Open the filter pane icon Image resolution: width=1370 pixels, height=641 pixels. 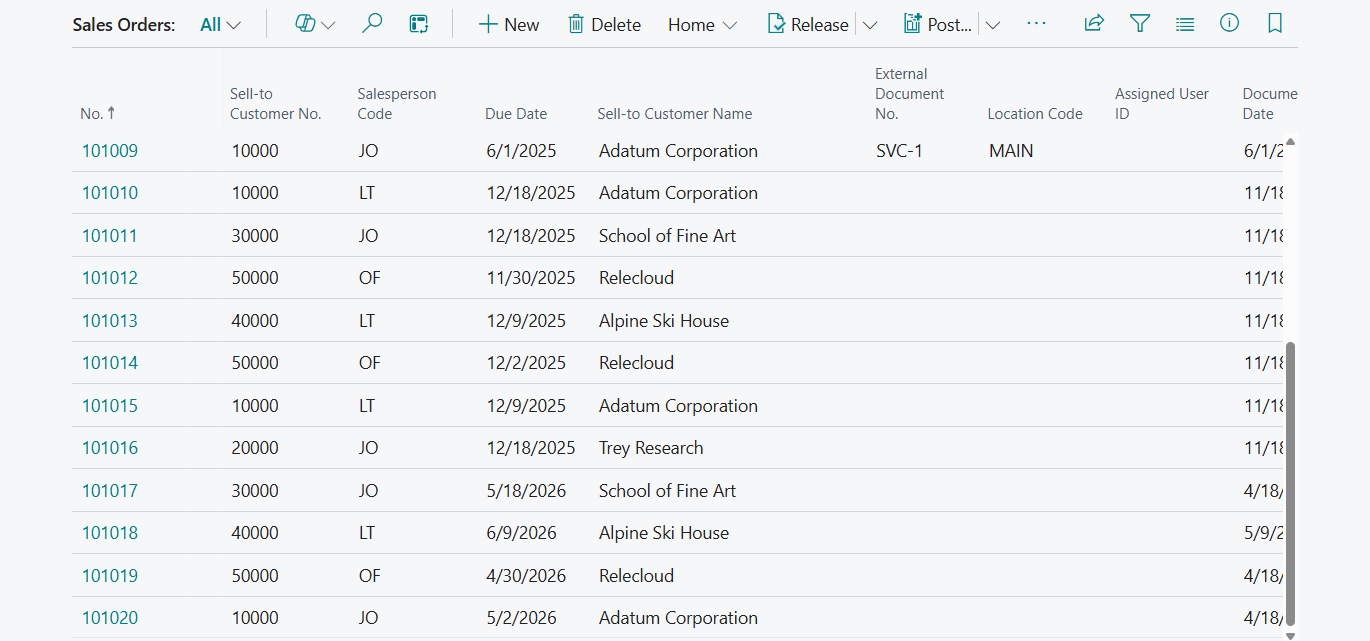click(1139, 23)
